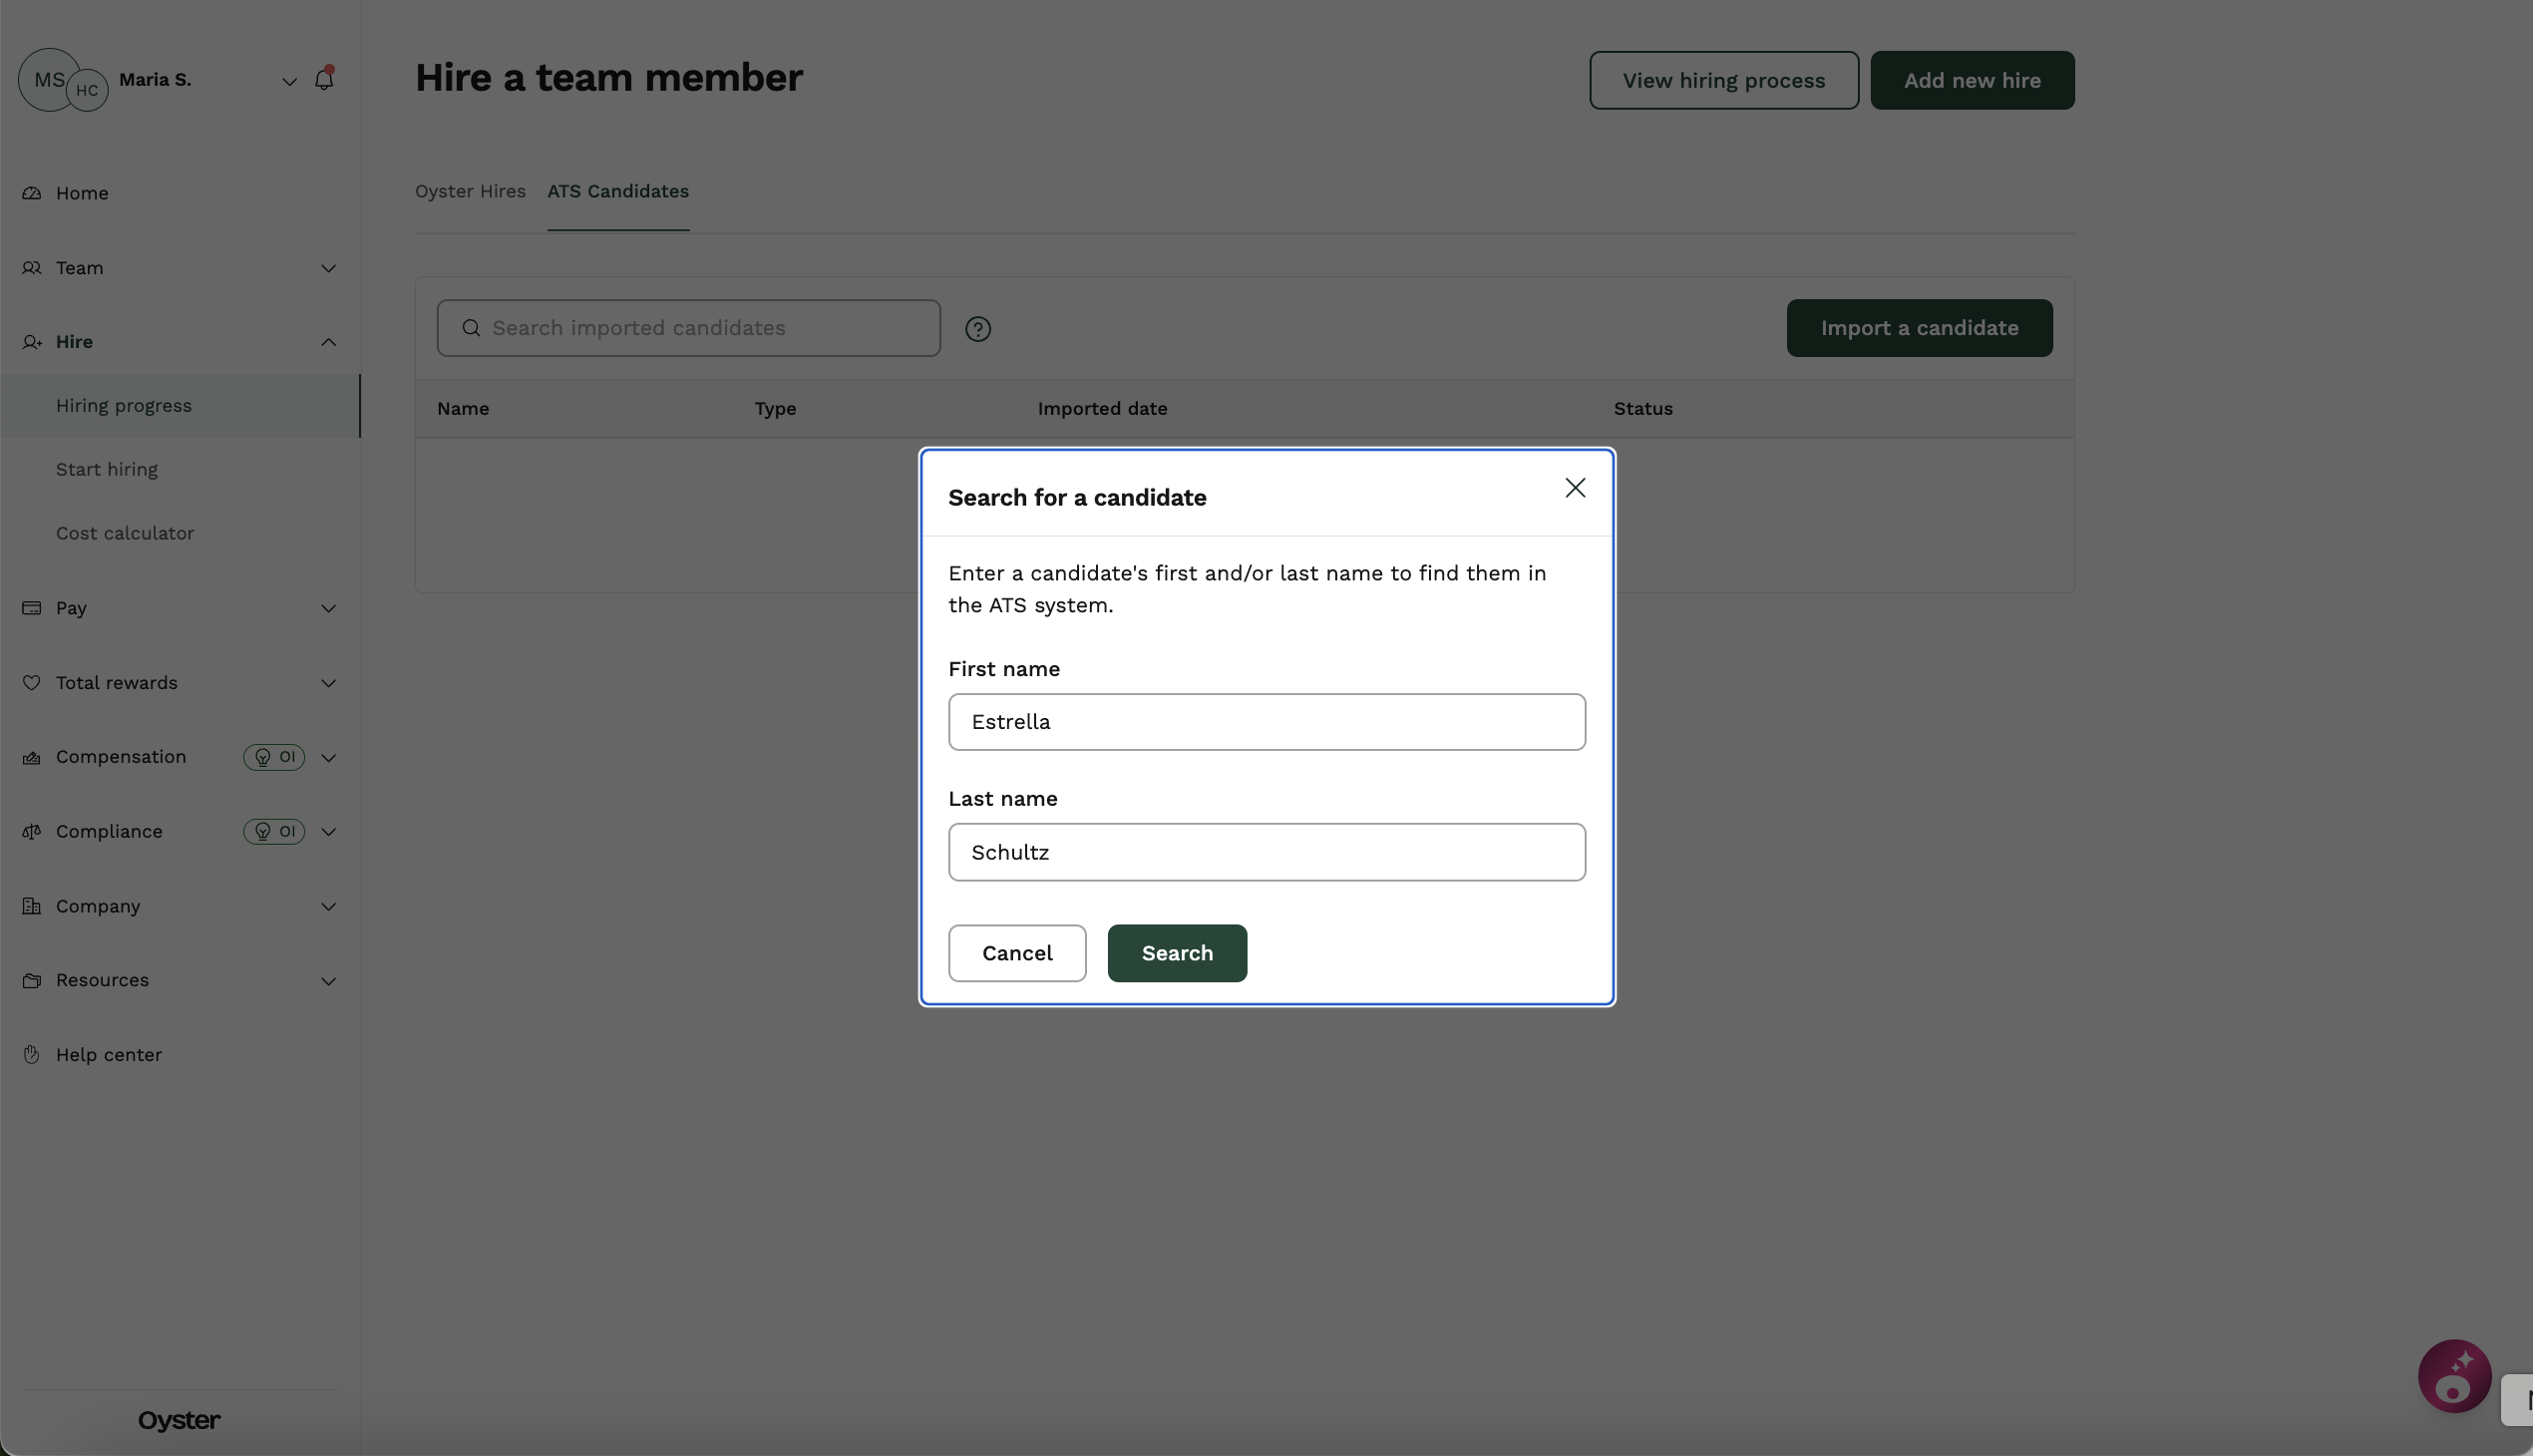Collapse the Hire menu chevron

coord(328,342)
